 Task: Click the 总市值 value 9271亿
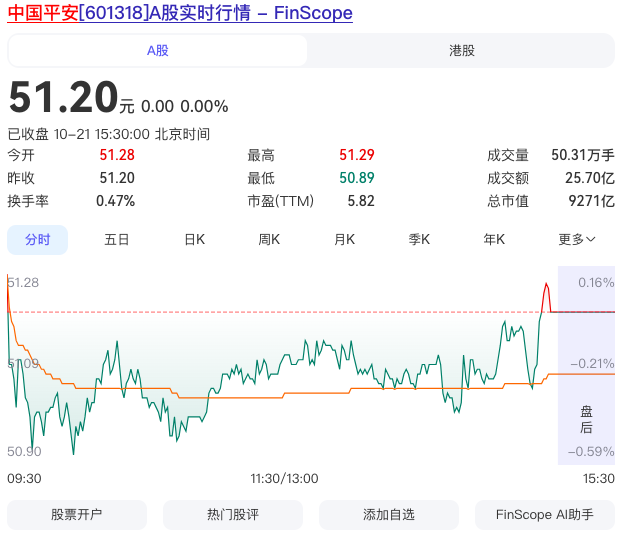click(592, 201)
